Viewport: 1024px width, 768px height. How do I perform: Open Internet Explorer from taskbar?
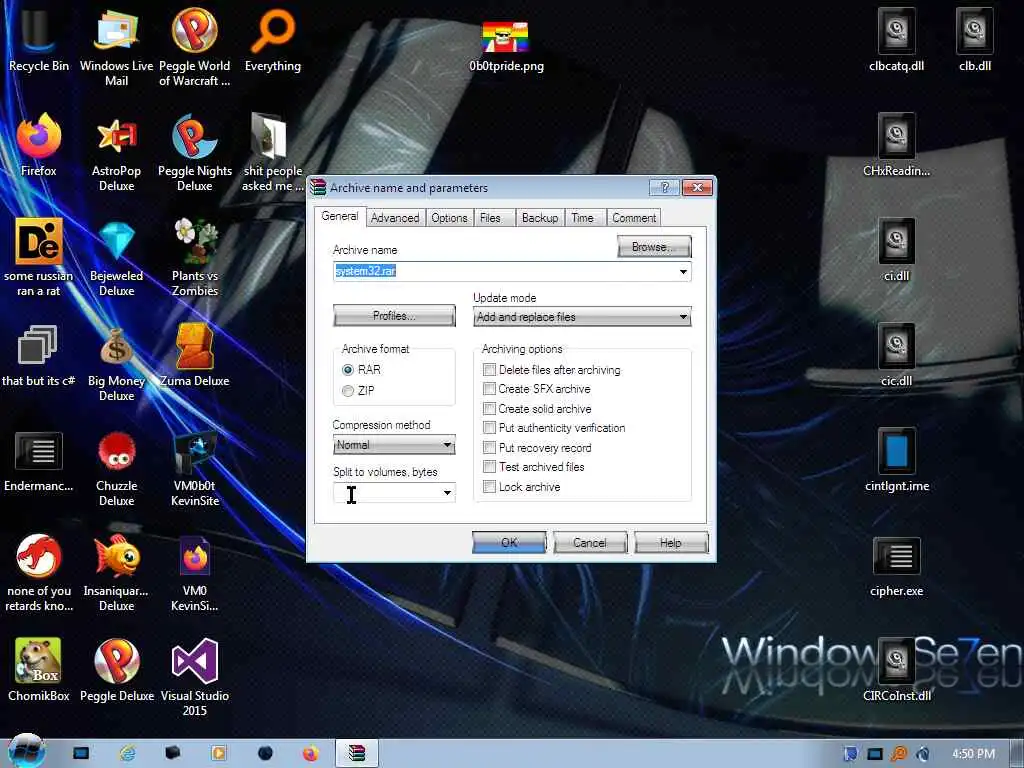pyautogui.click(x=127, y=753)
